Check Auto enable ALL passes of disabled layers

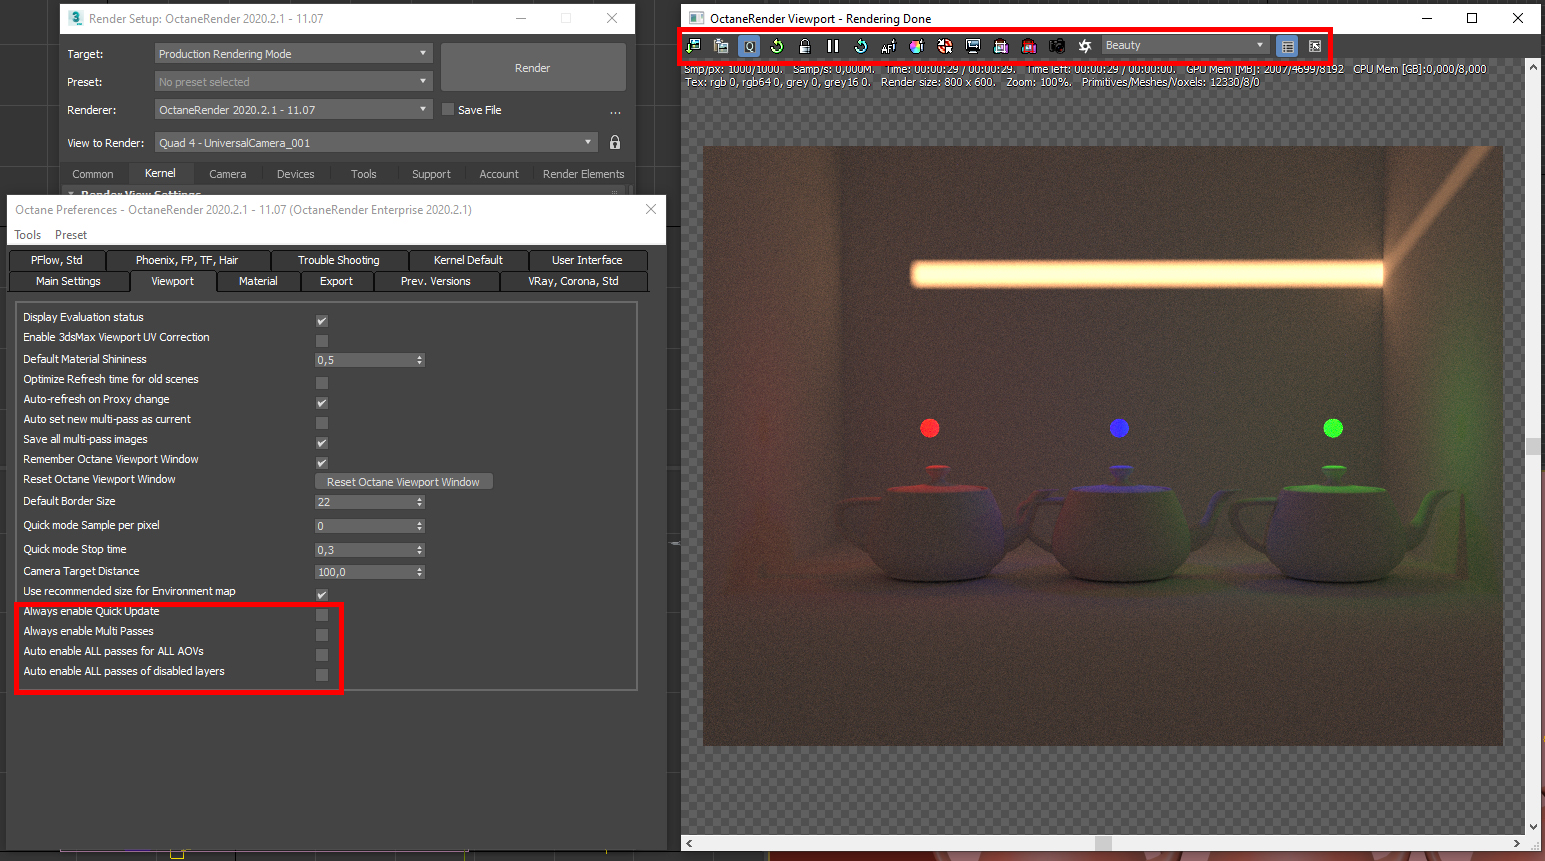(322, 675)
